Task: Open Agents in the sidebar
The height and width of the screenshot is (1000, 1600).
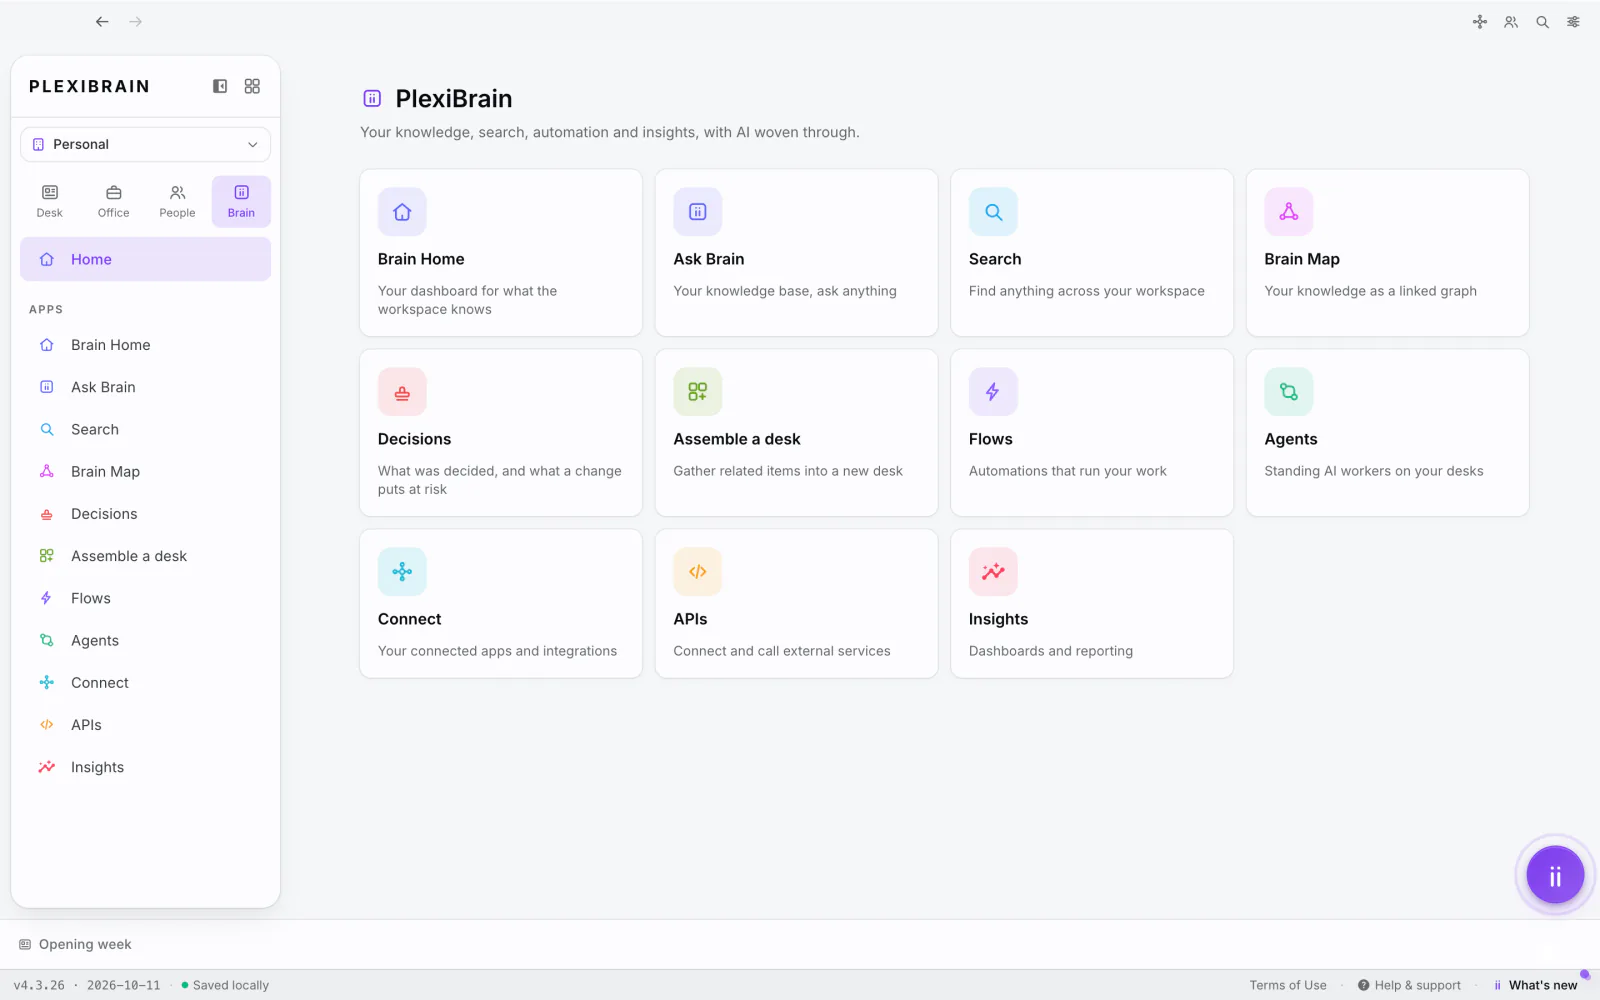Action: point(145,641)
